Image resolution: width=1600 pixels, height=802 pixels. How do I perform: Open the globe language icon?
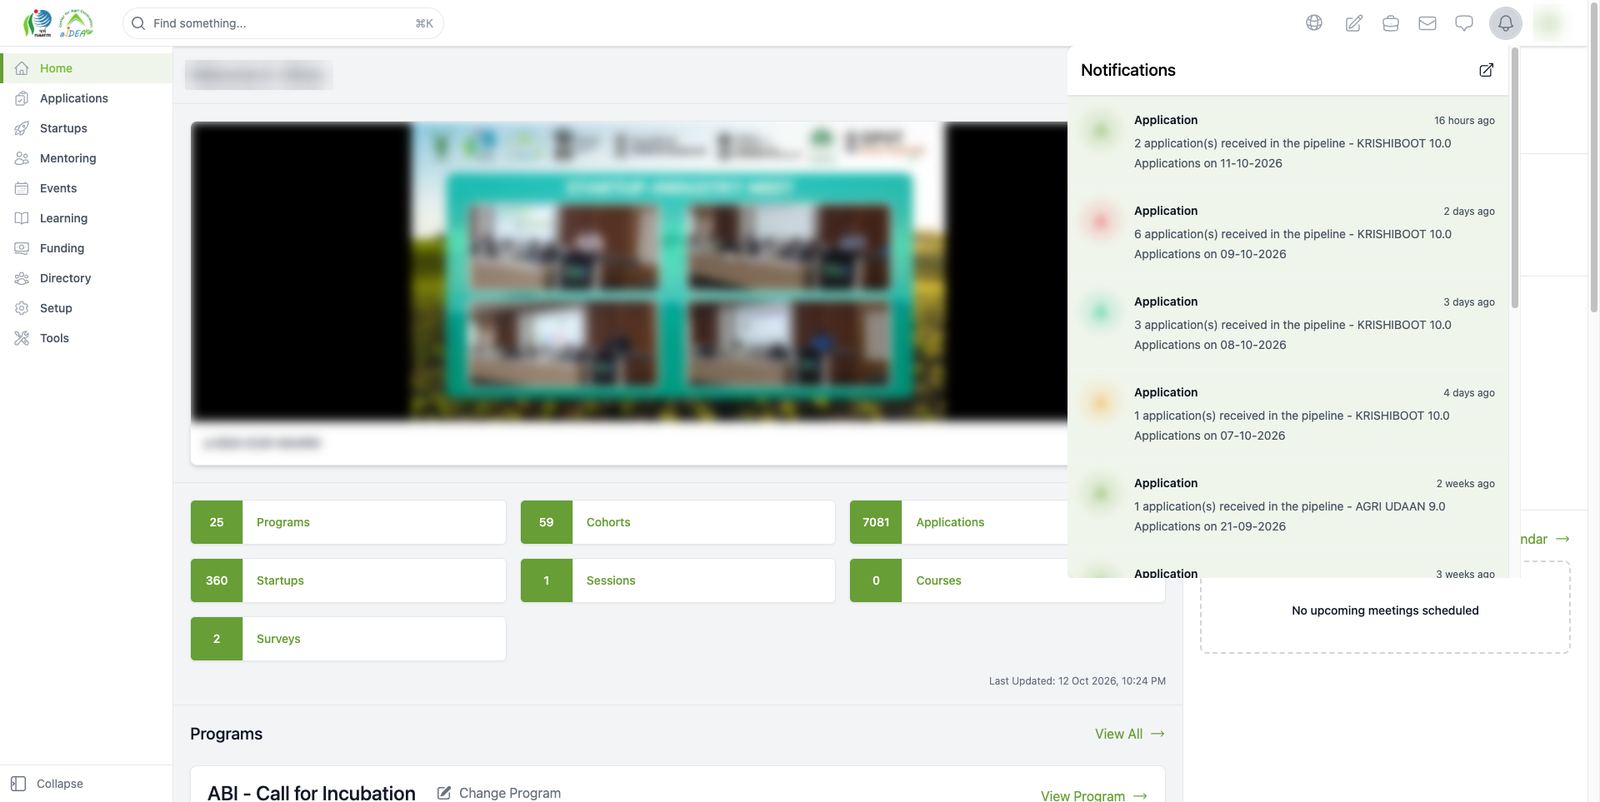click(1314, 23)
